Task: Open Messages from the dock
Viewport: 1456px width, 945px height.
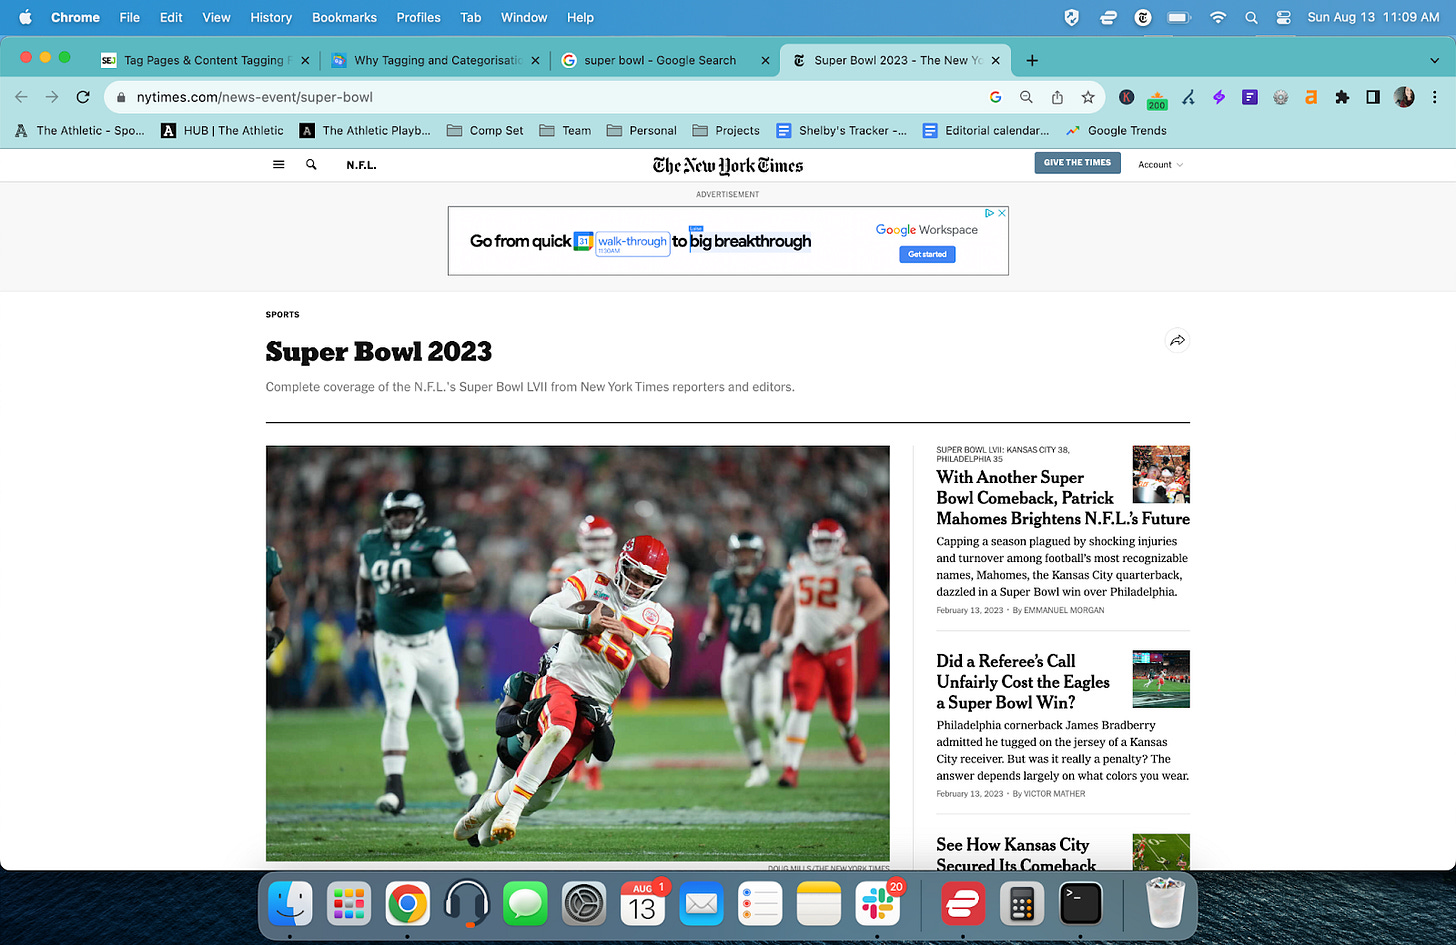Action: (x=525, y=904)
